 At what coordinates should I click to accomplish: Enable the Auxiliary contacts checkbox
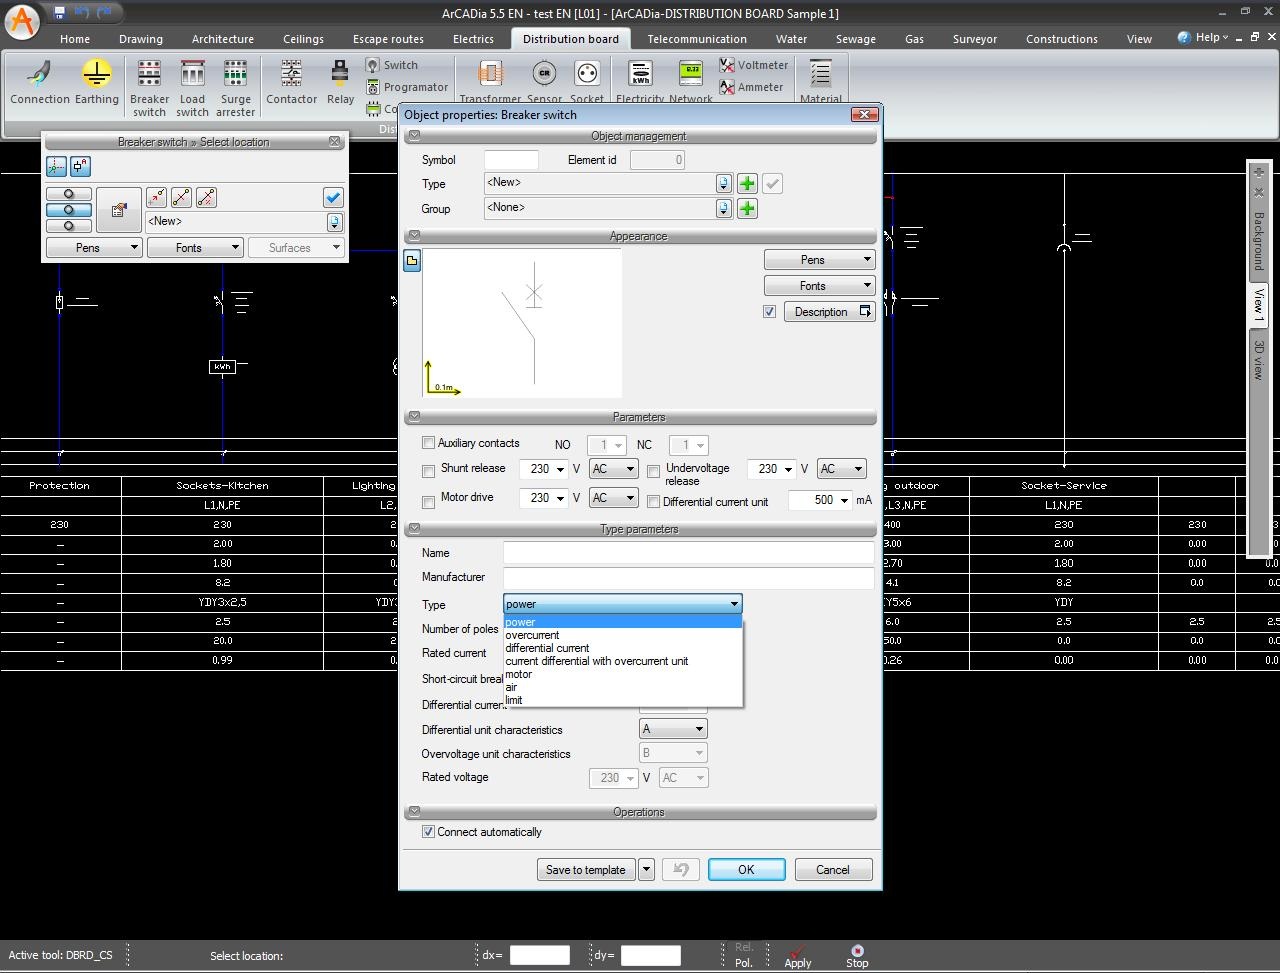(429, 443)
